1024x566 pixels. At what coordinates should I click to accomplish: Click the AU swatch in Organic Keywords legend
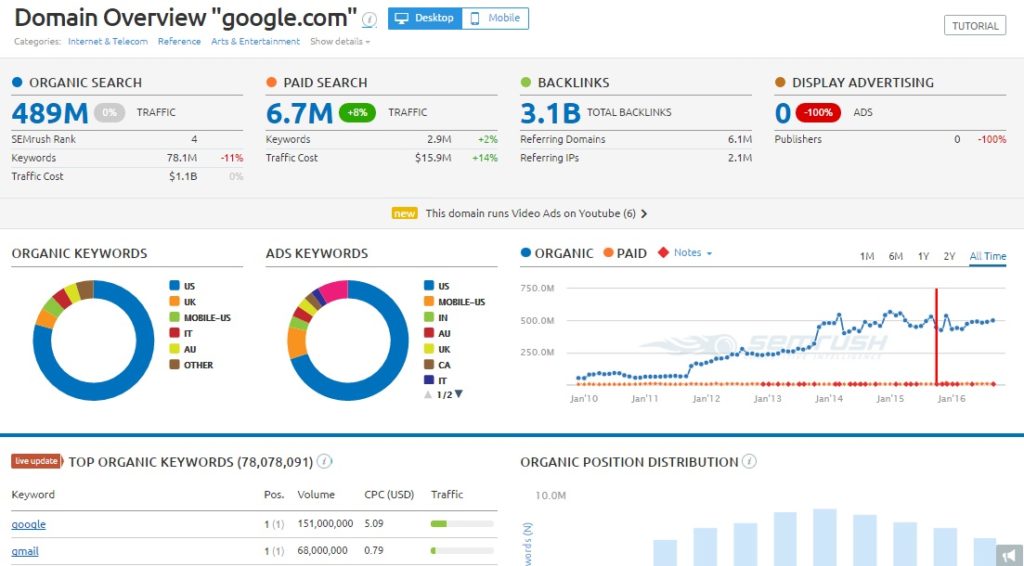click(x=174, y=349)
